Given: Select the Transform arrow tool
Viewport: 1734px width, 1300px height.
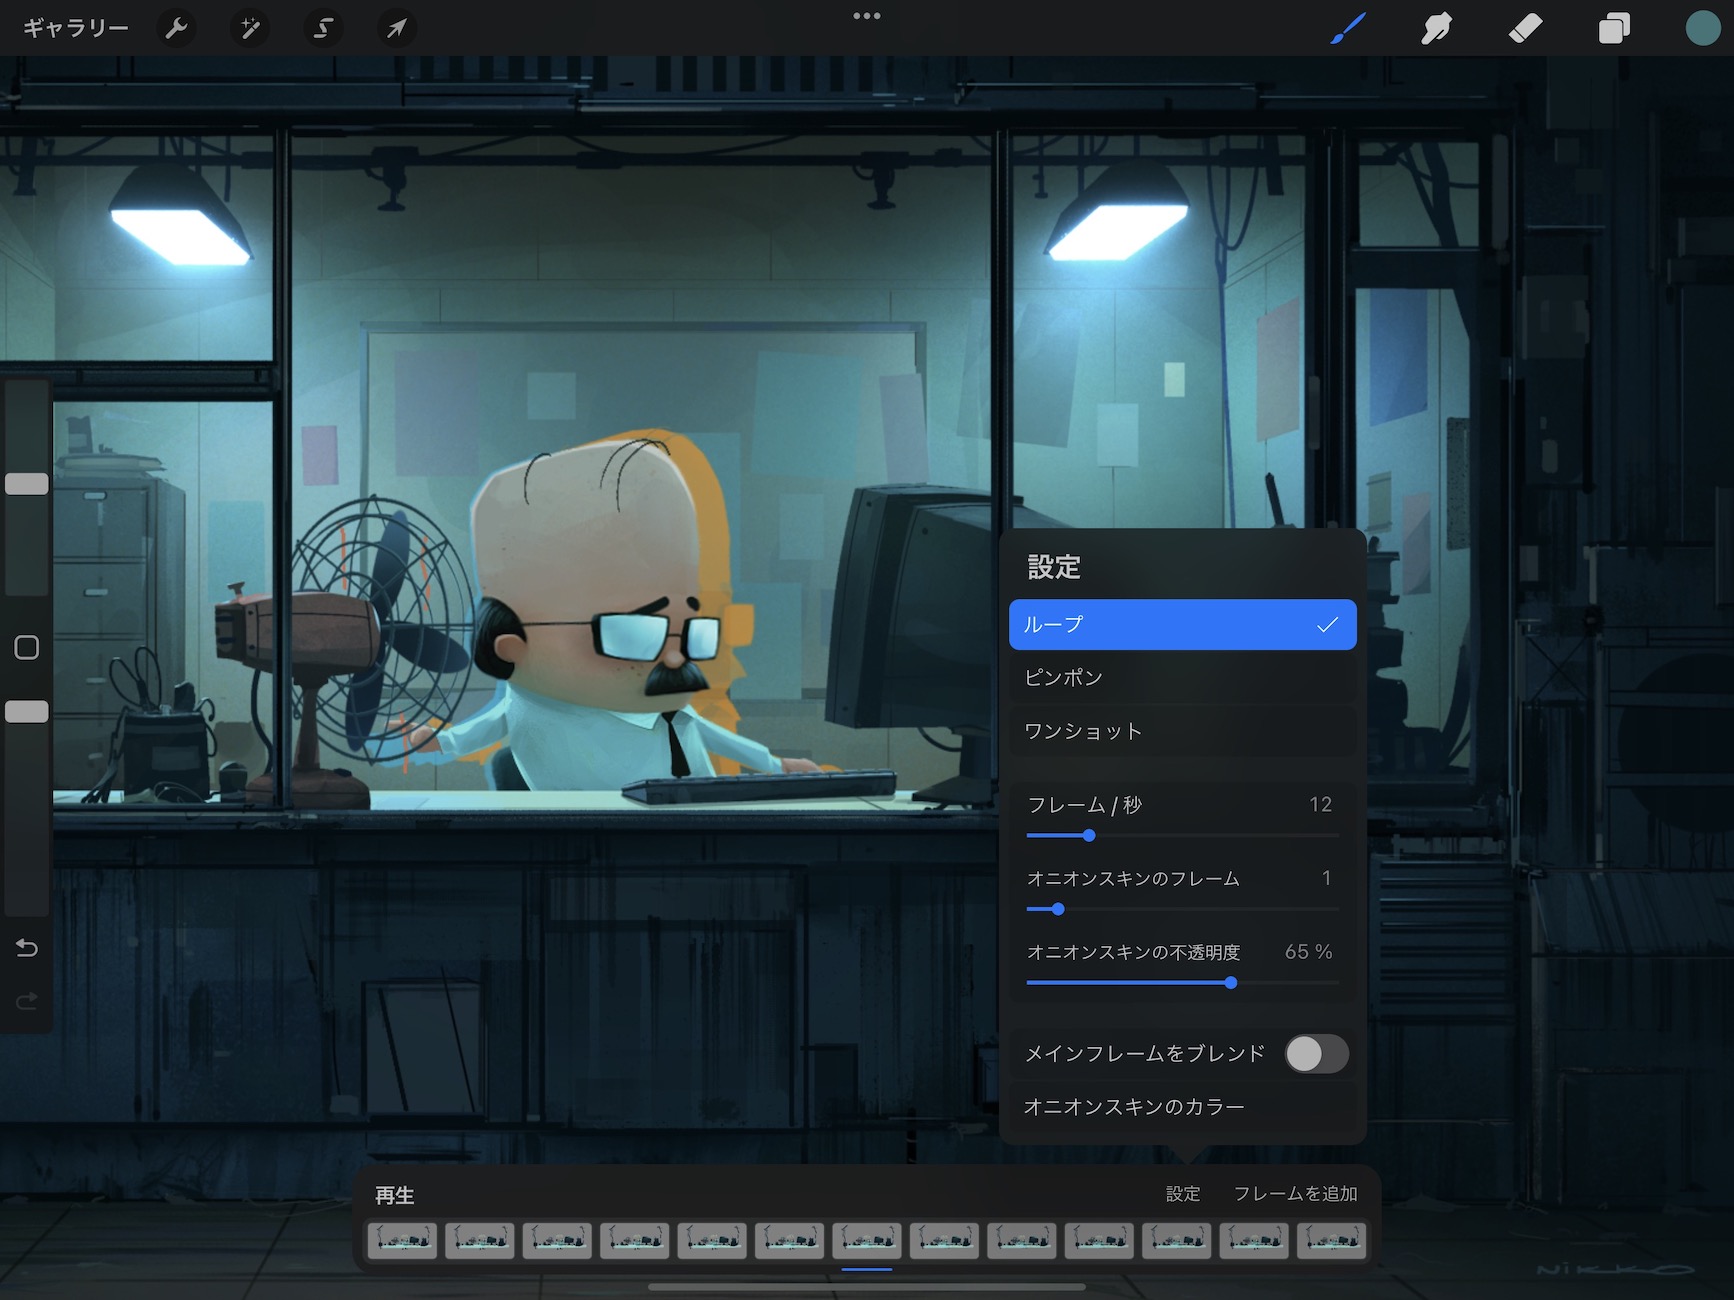Looking at the screenshot, I should tap(397, 28).
